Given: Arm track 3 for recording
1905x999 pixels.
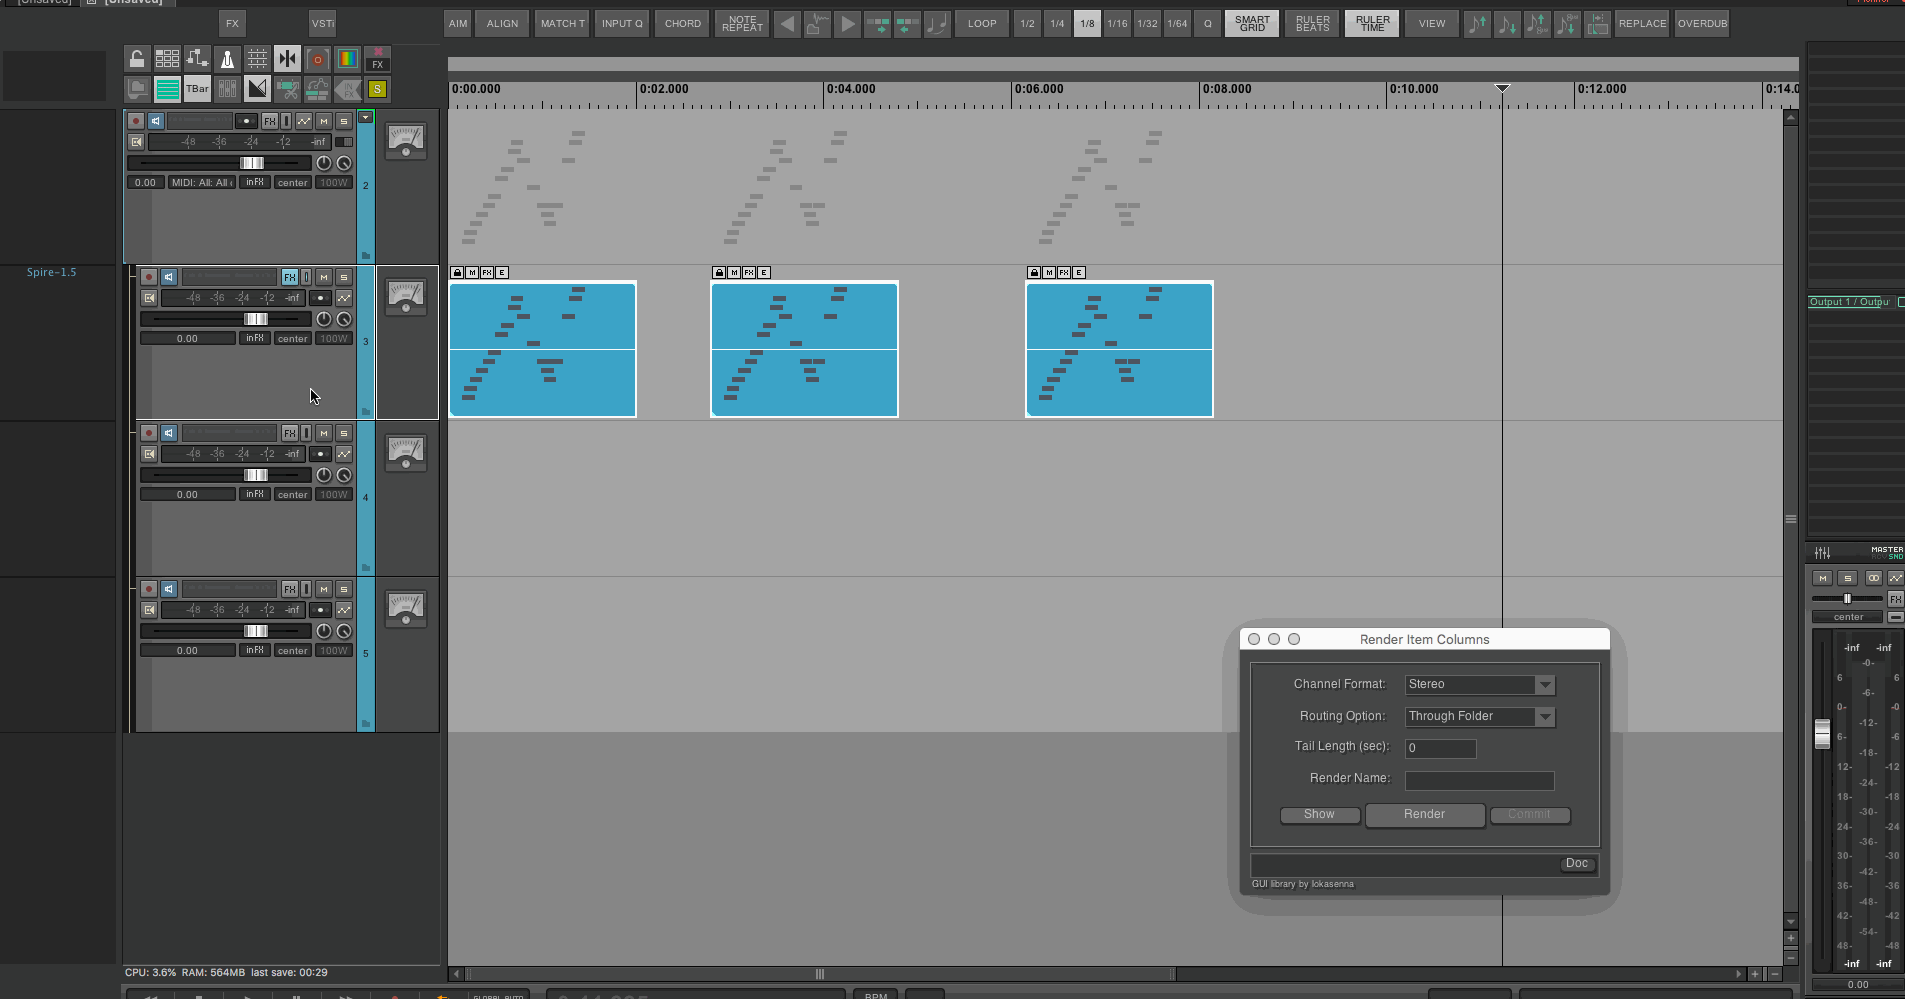Looking at the screenshot, I should [149, 277].
